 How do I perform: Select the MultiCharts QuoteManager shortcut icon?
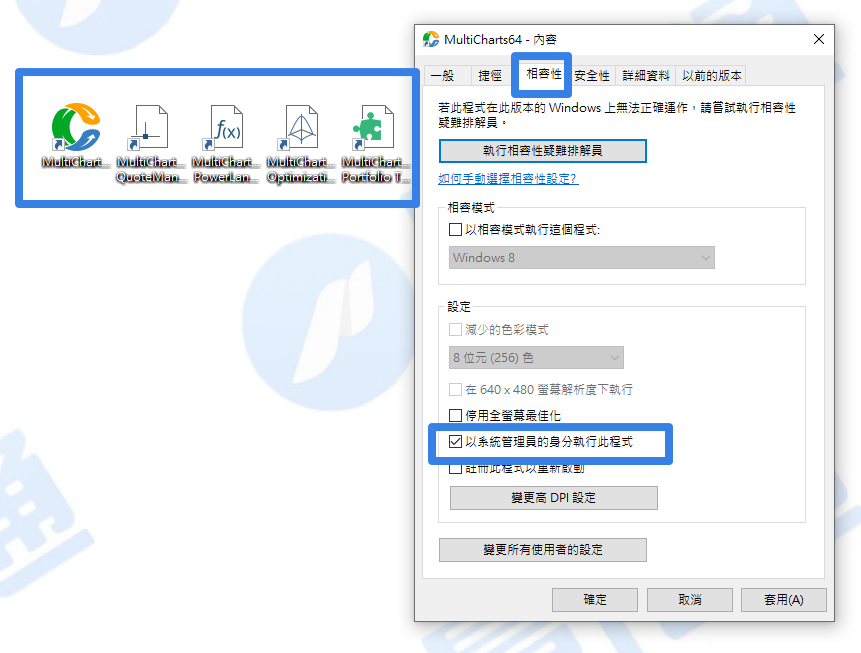pyautogui.click(x=149, y=127)
